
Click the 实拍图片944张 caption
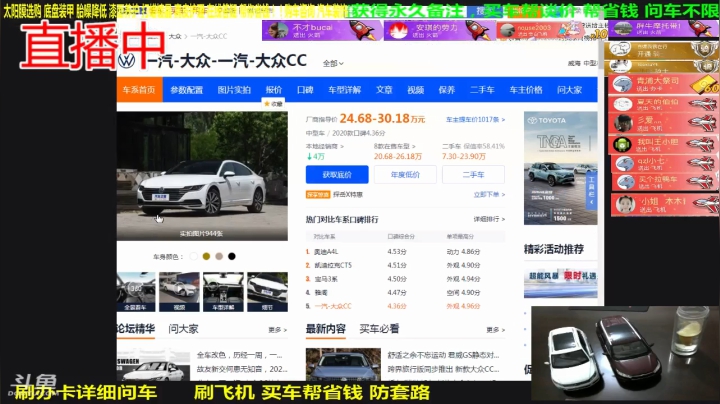tap(201, 234)
